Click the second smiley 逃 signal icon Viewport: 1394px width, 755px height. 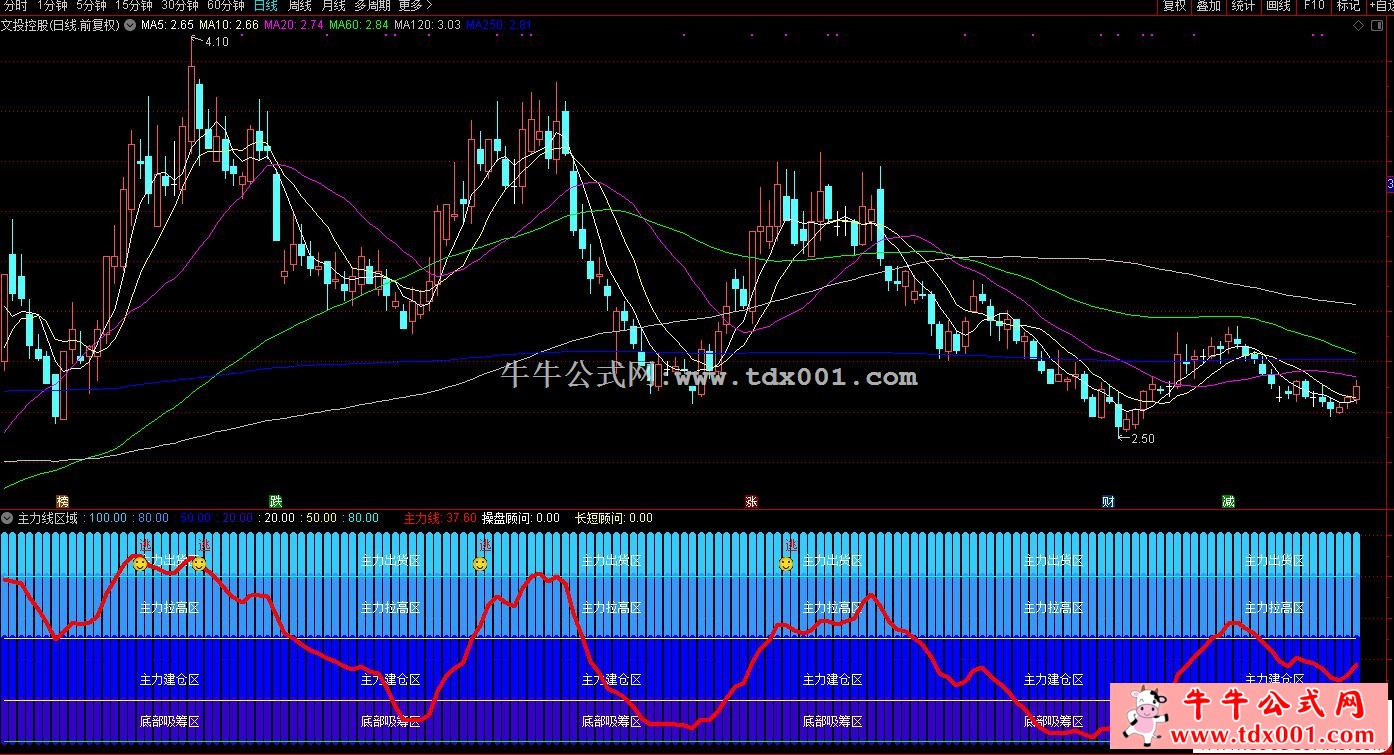pyautogui.click(x=199, y=564)
